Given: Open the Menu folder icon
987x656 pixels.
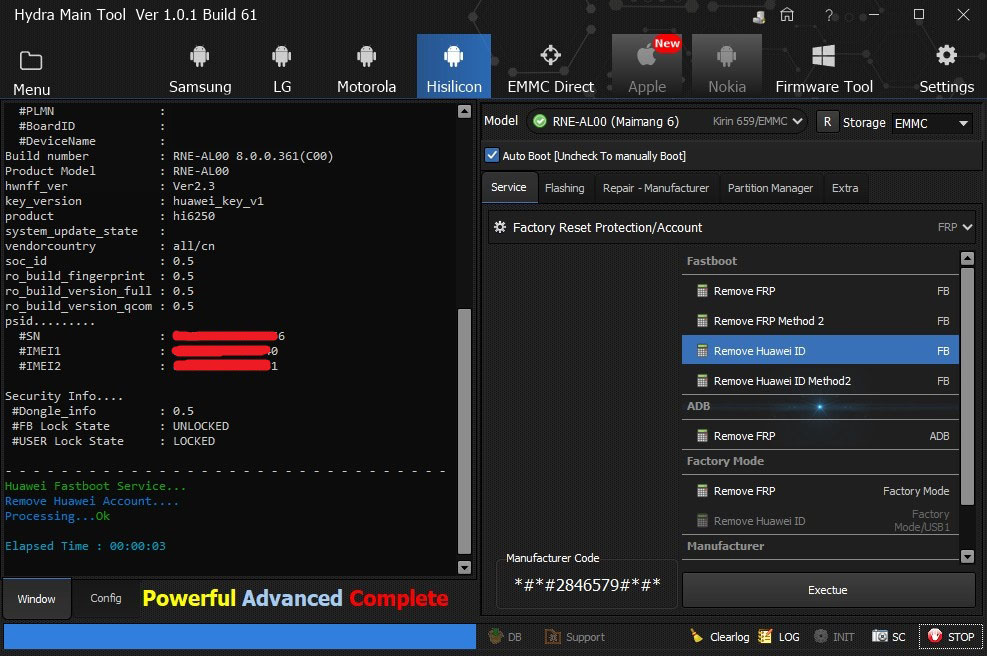Looking at the screenshot, I should [31, 61].
